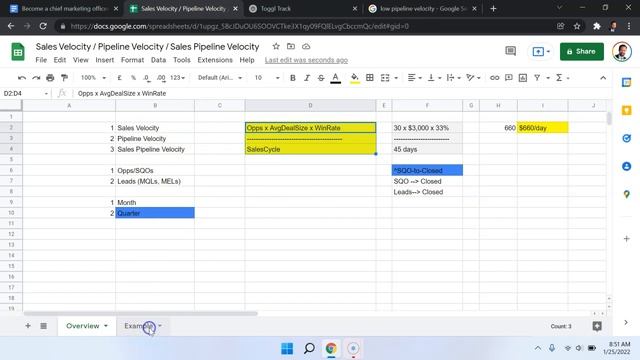
Task: Click the Name box showing D2:D4
Action: pos(24,93)
